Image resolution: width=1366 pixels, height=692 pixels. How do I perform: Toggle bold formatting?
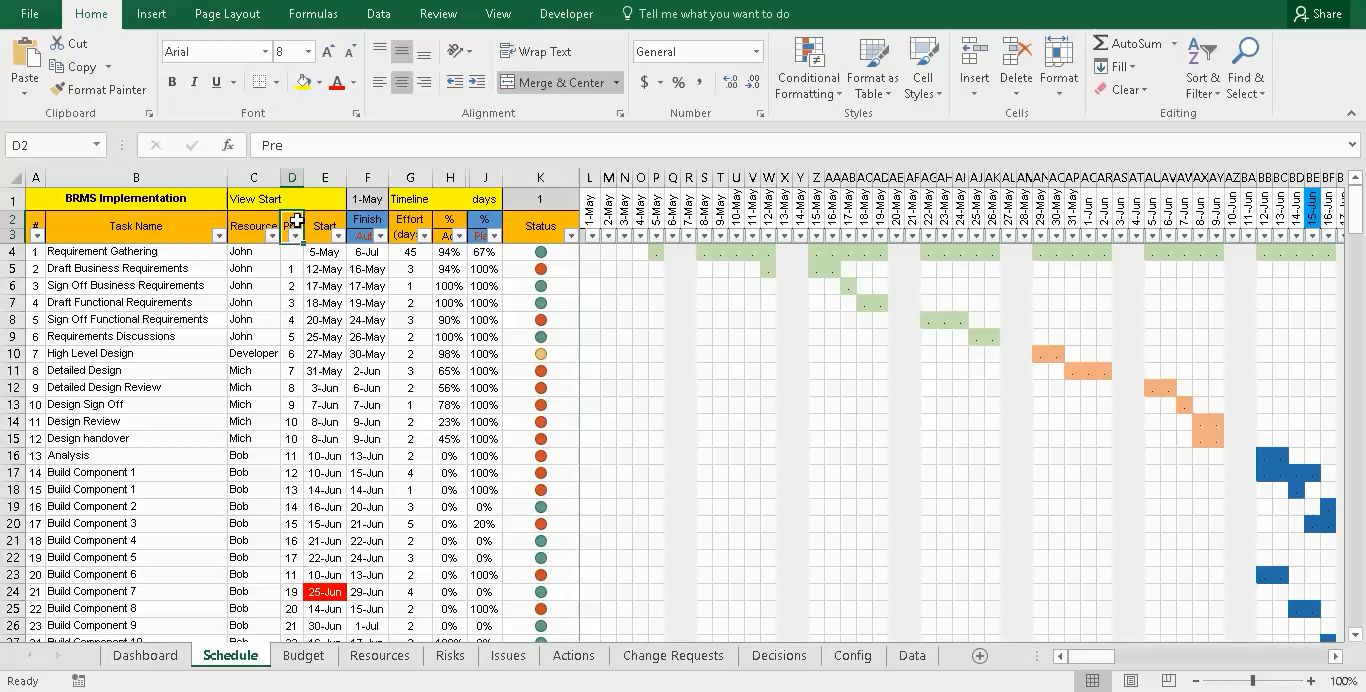coord(171,82)
